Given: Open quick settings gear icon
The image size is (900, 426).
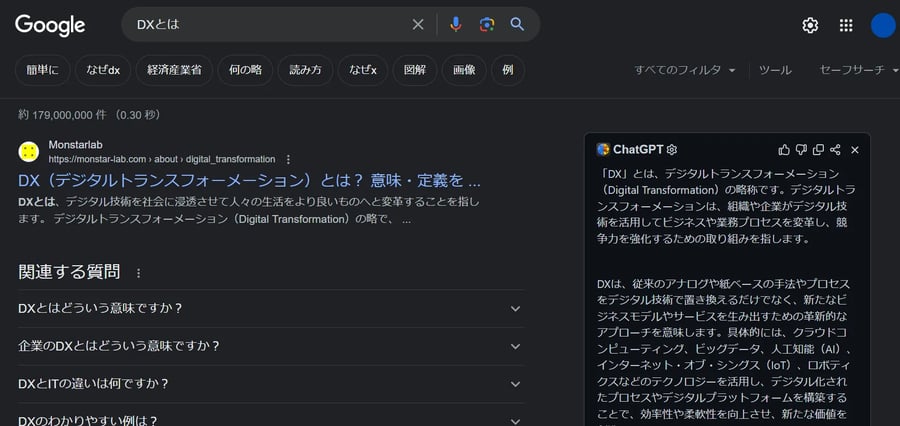Looking at the screenshot, I should click(x=810, y=25).
